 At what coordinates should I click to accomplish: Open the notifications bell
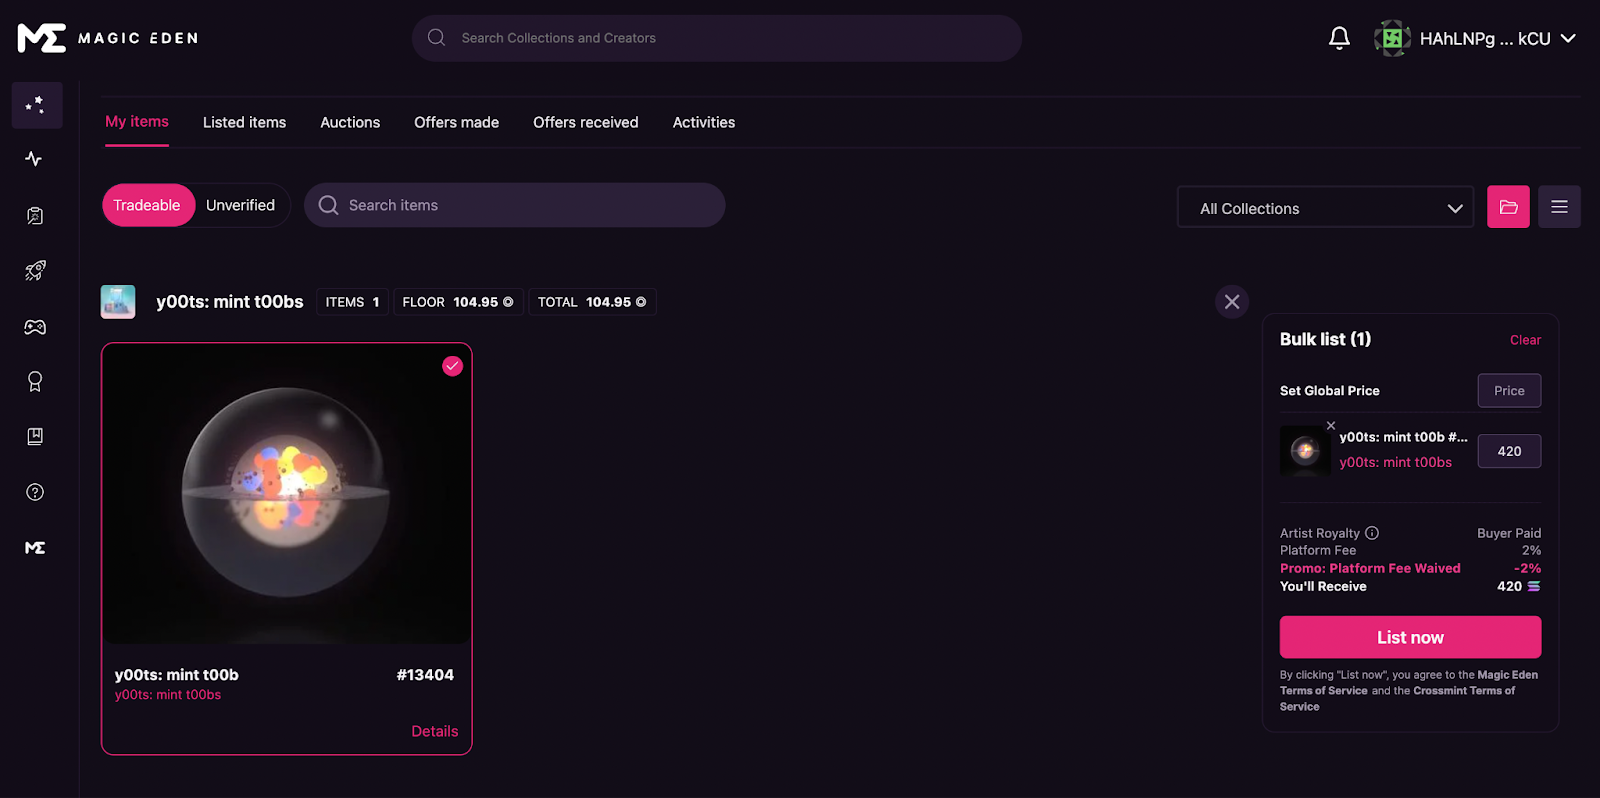tap(1339, 38)
